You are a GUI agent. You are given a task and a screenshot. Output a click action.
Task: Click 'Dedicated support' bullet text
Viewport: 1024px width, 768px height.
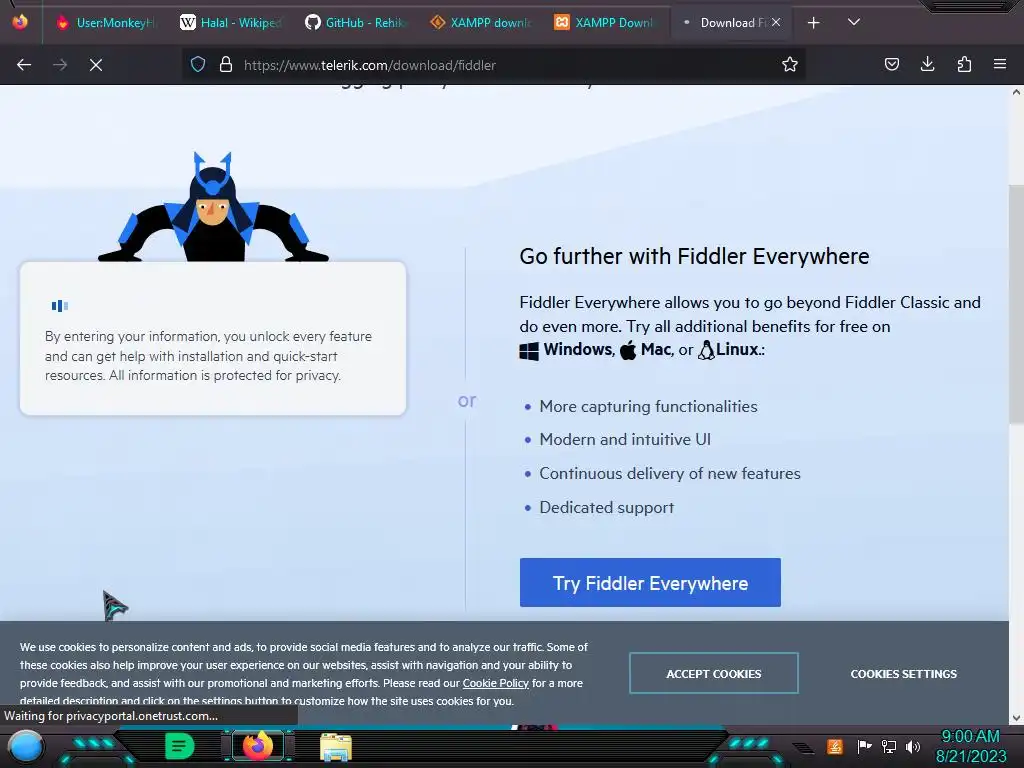(x=606, y=507)
